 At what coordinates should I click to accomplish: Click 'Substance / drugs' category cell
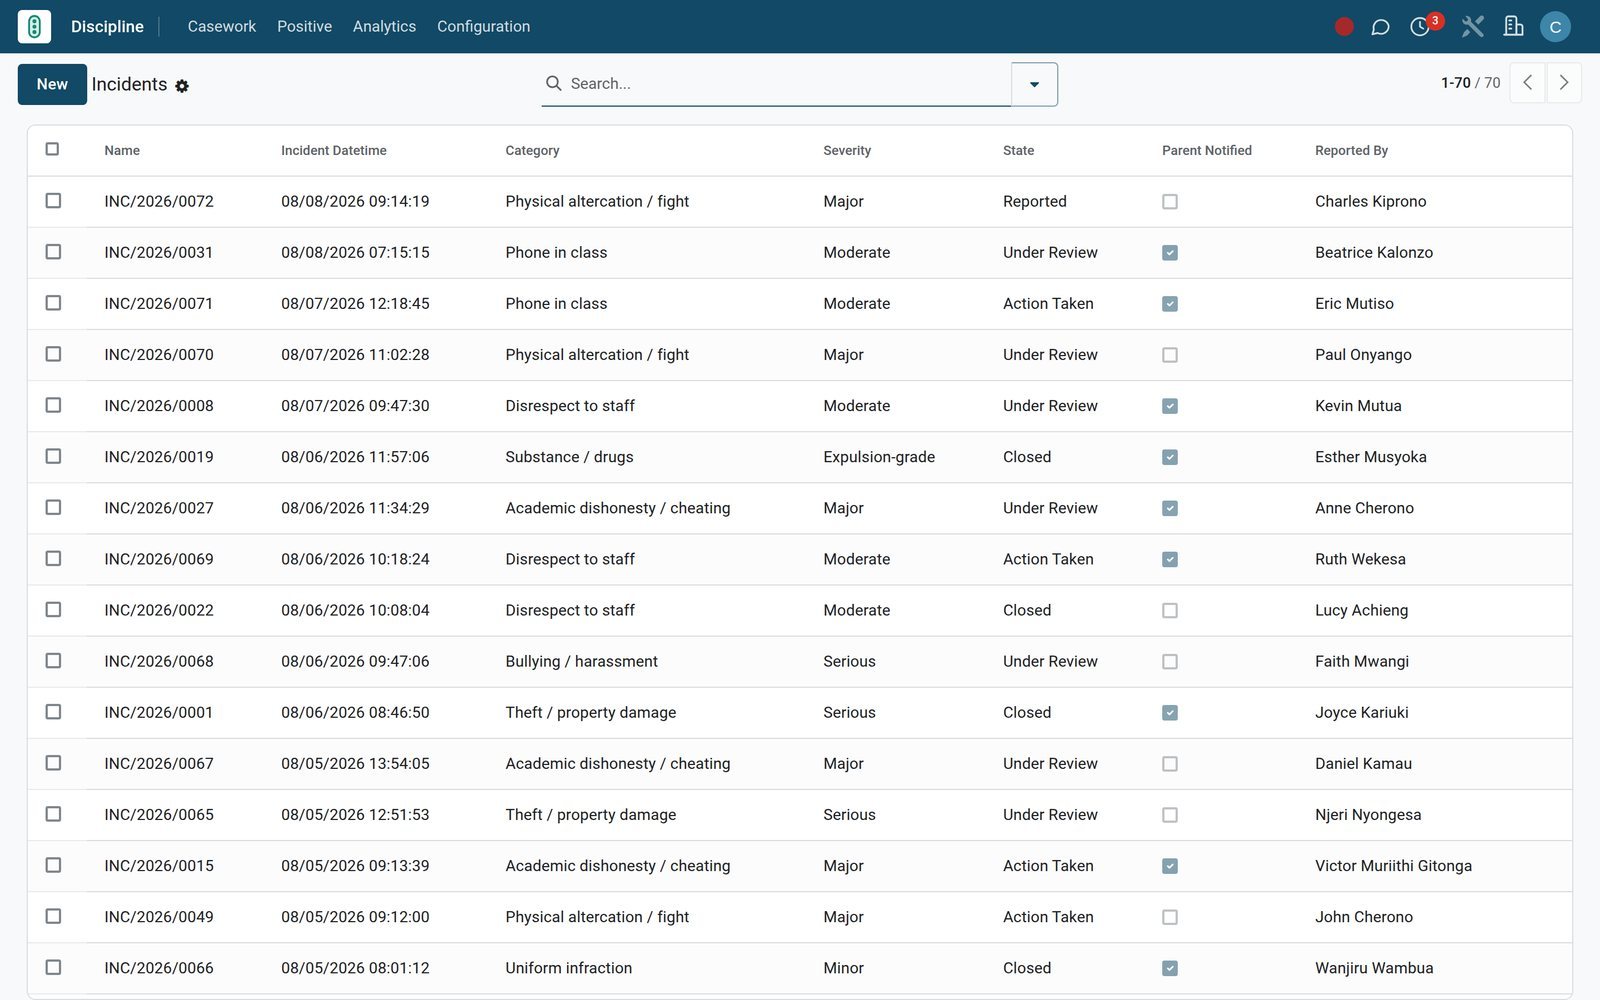(x=569, y=457)
